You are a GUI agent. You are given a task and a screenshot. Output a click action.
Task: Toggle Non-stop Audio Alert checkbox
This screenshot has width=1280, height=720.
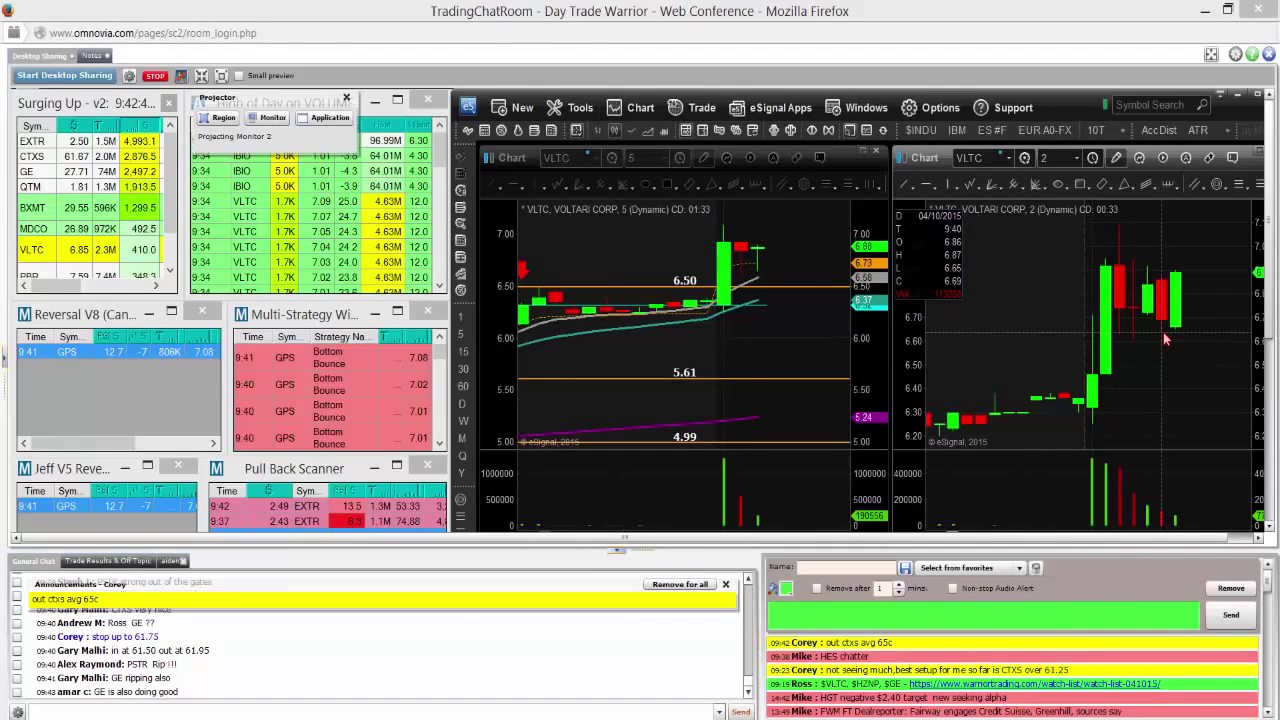point(952,588)
